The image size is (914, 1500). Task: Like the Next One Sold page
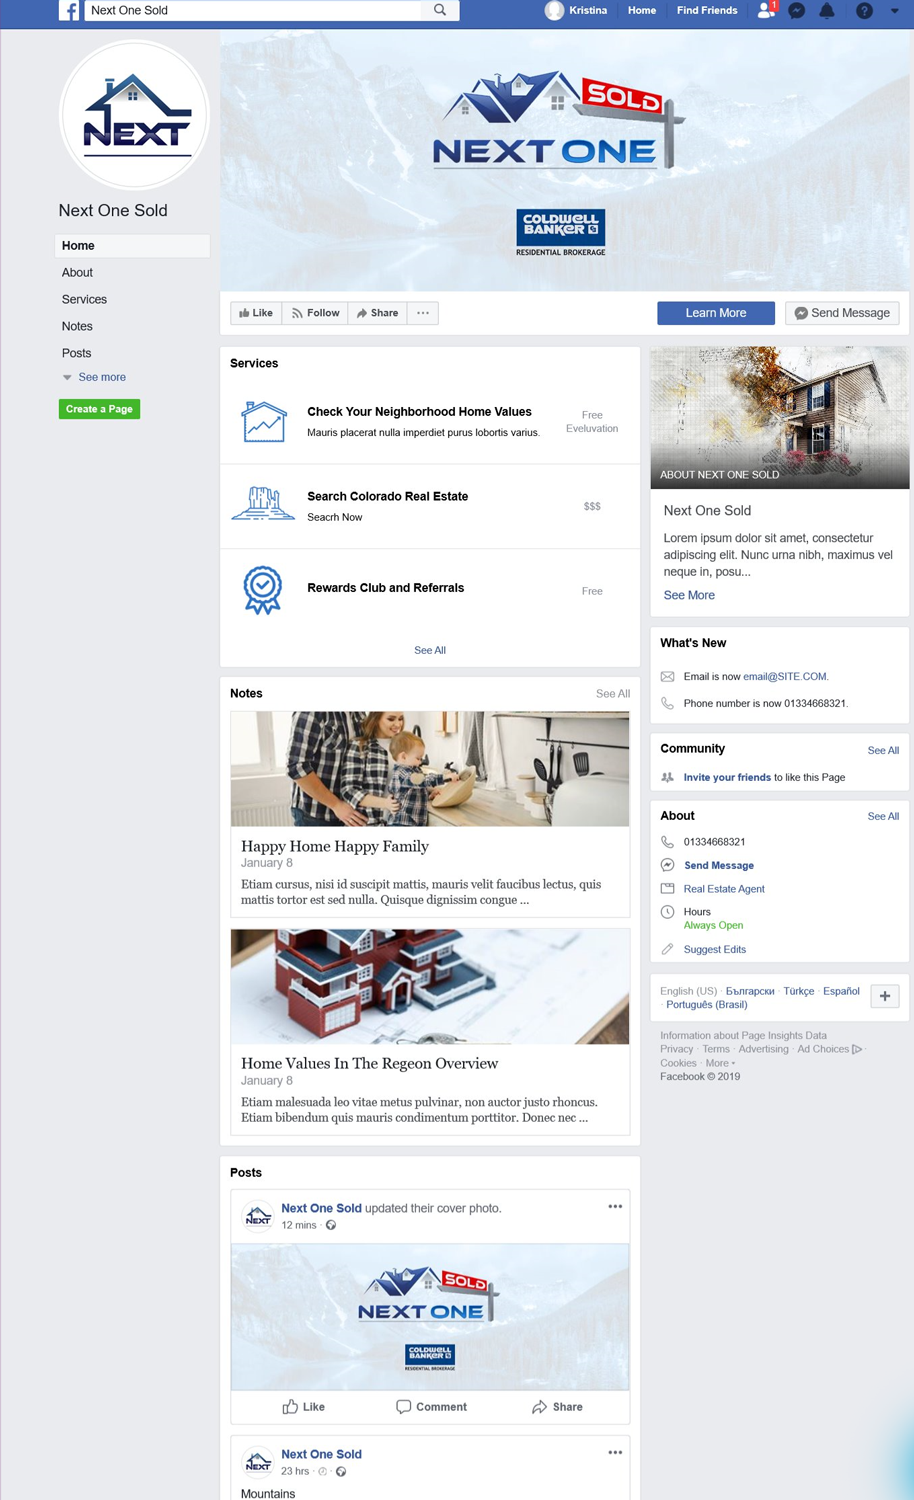[256, 313]
